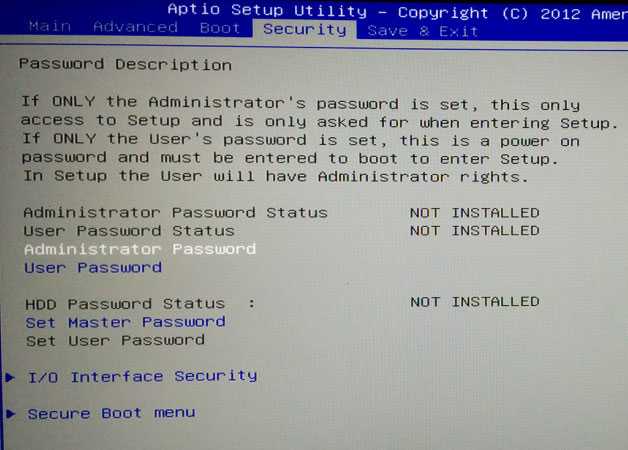Screen dimensions: 628x450
Task: Switch to the Advanced tab
Action: pos(135,27)
